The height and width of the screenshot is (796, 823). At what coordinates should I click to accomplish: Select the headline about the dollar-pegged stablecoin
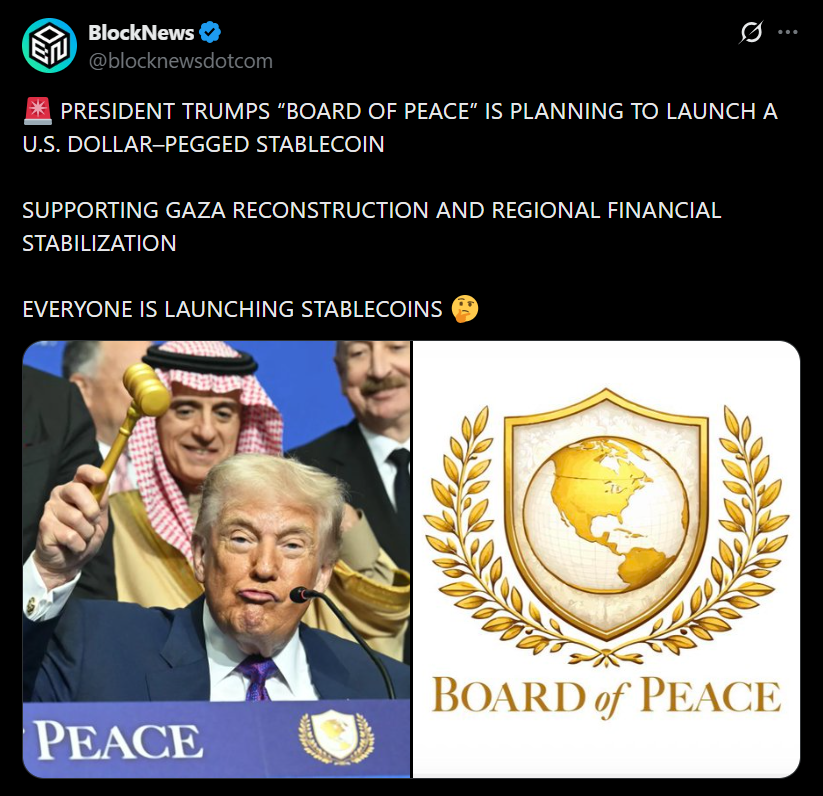coord(400,128)
